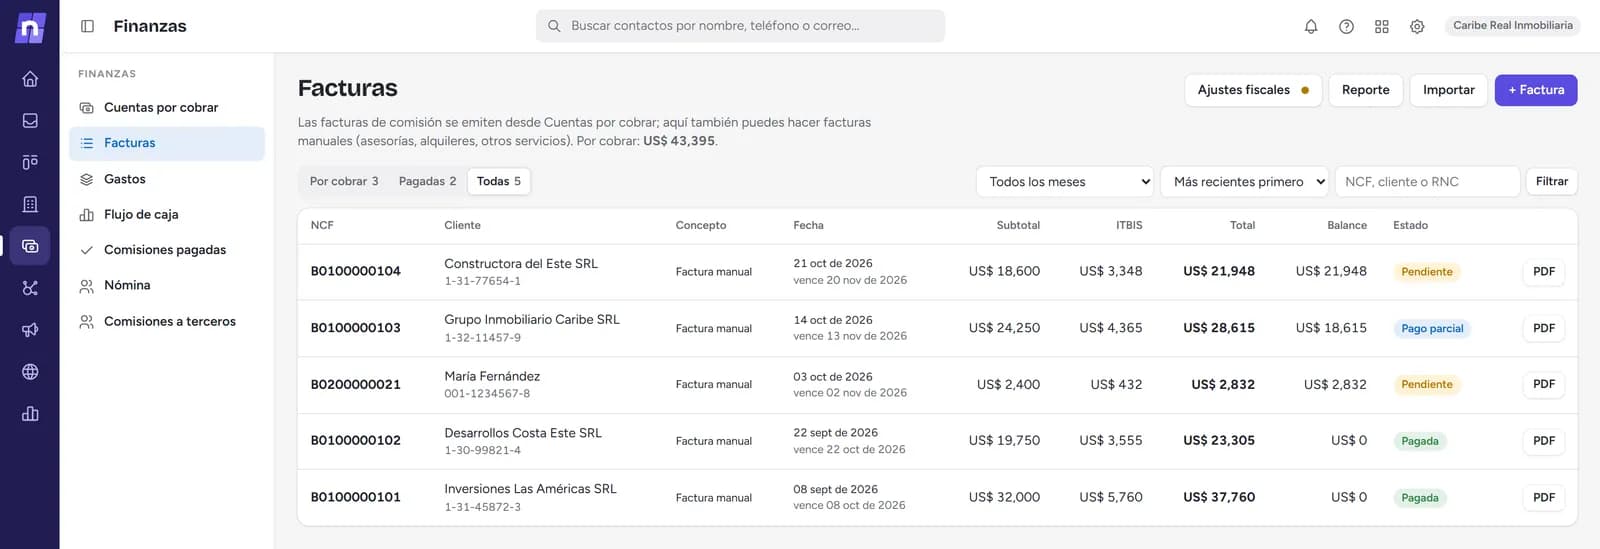Open the apps grid icon
1600x549 pixels.
(x=1382, y=27)
